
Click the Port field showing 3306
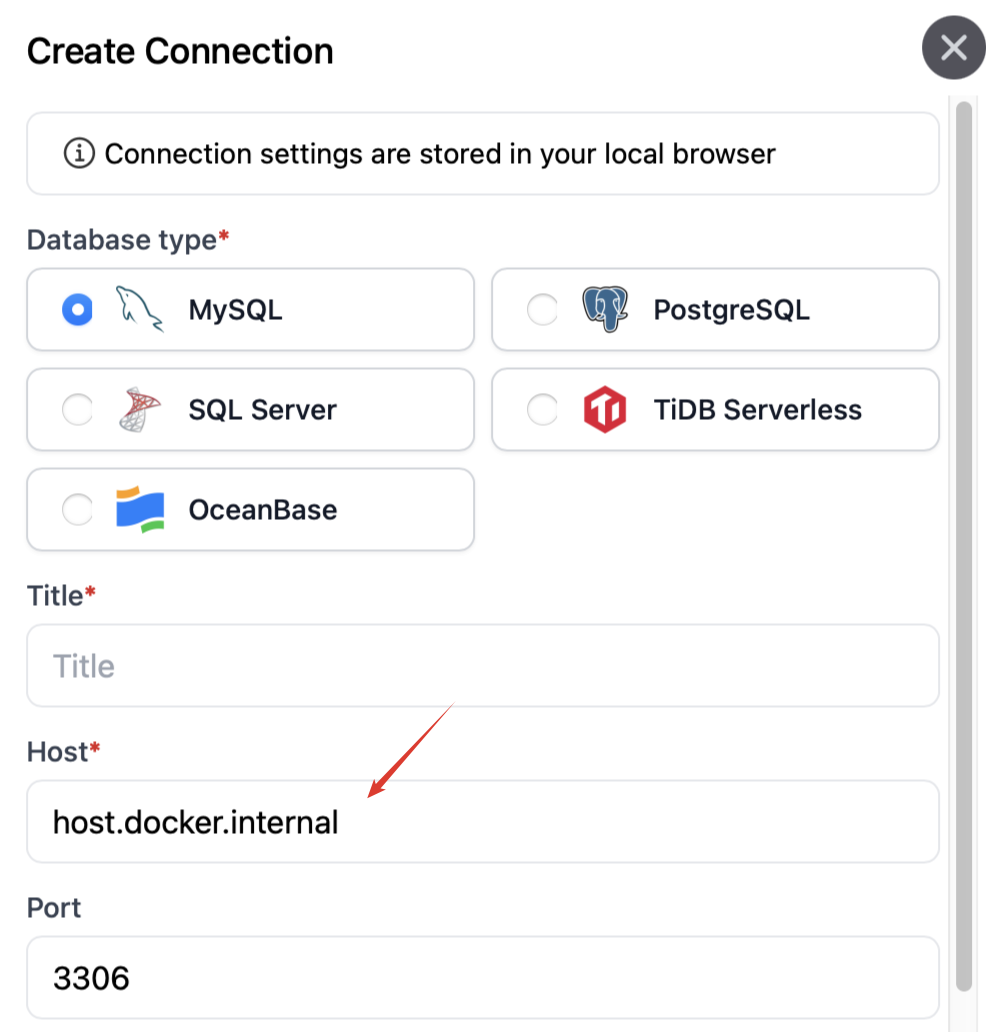482,977
